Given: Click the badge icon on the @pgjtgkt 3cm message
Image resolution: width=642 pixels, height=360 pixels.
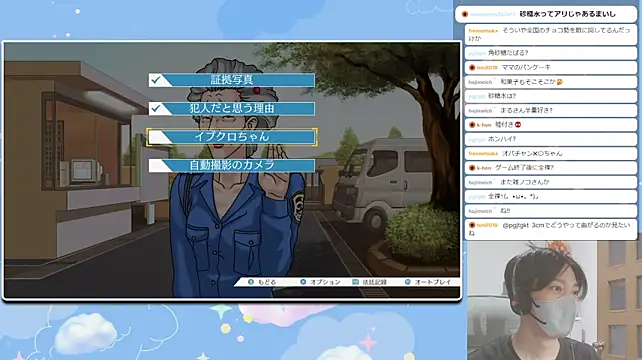Looking at the screenshot, I should click(x=472, y=225).
